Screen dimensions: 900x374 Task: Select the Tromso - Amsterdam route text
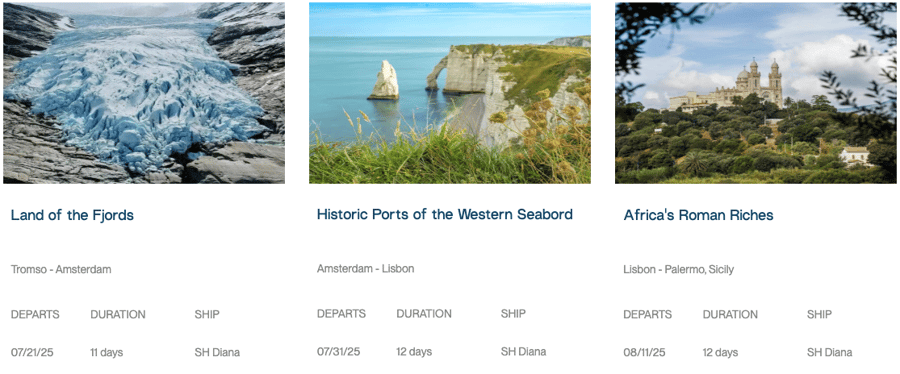61,270
